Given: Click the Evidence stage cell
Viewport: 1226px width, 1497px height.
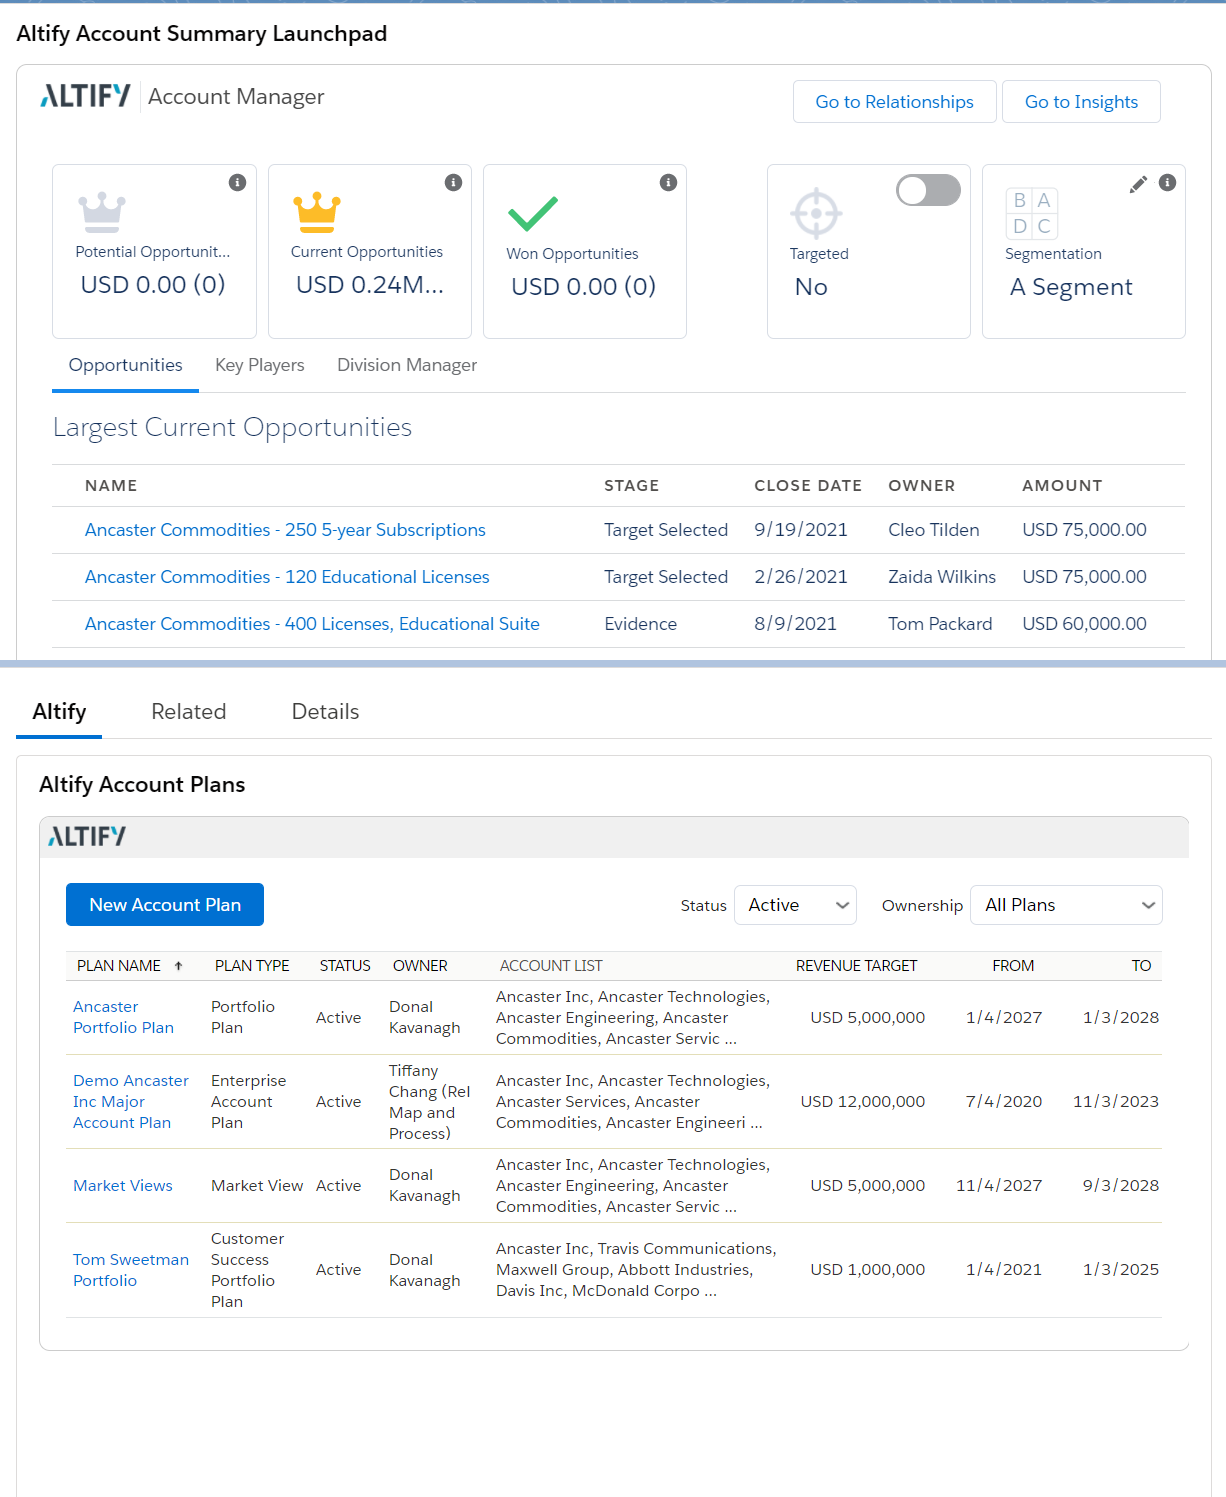Looking at the screenshot, I should (641, 624).
